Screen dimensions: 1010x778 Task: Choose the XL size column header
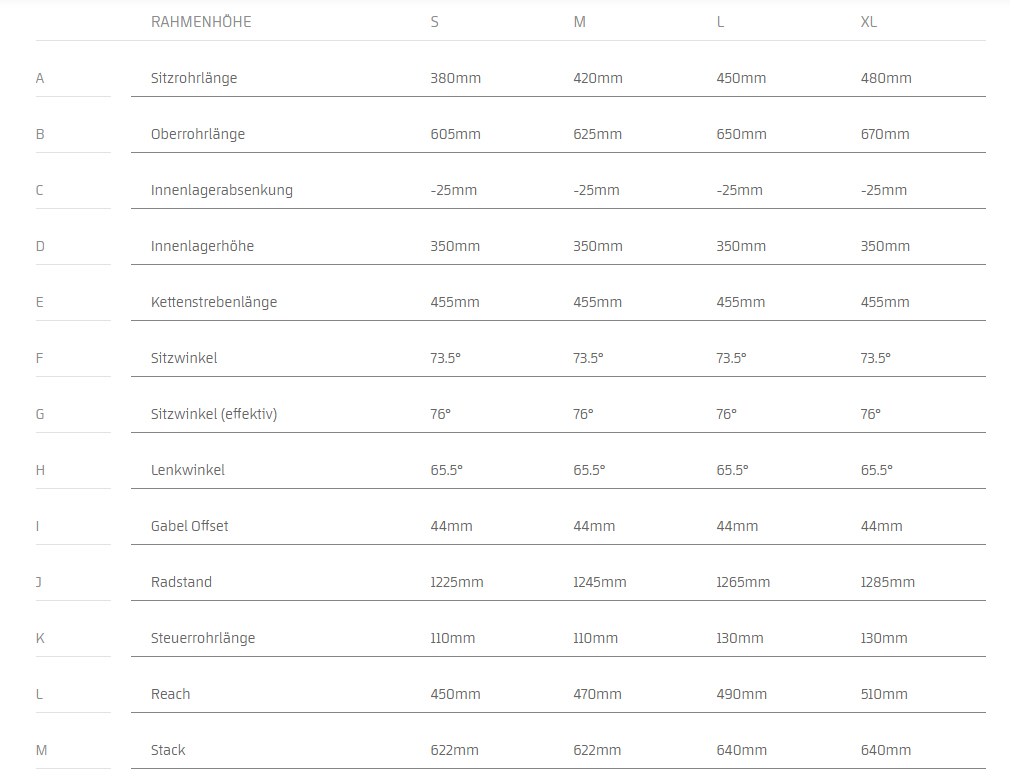point(868,22)
